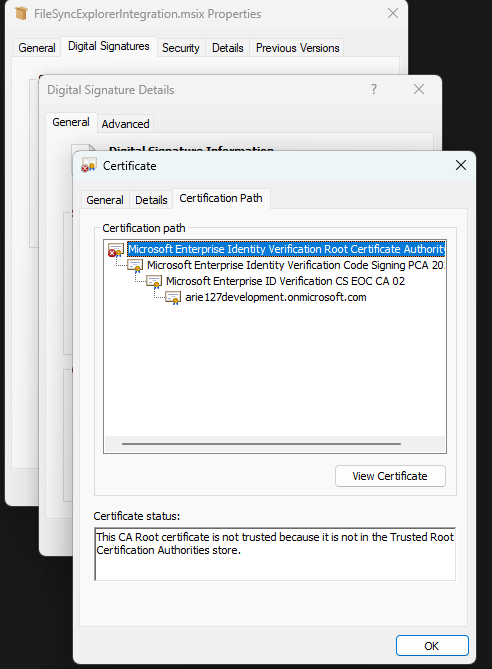Open the General tab in the Certificate dialog
492x669 pixels.
coord(105,200)
